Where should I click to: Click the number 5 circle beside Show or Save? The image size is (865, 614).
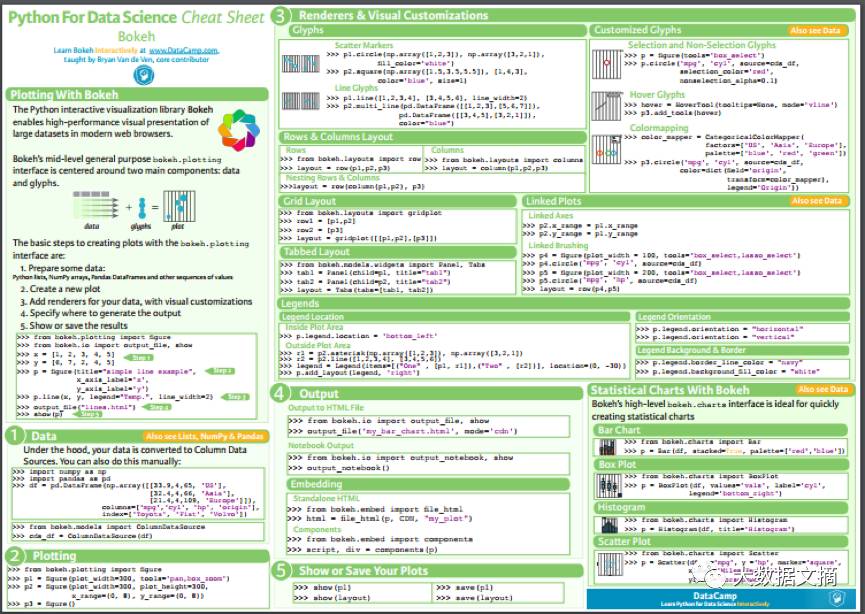tap(280, 570)
